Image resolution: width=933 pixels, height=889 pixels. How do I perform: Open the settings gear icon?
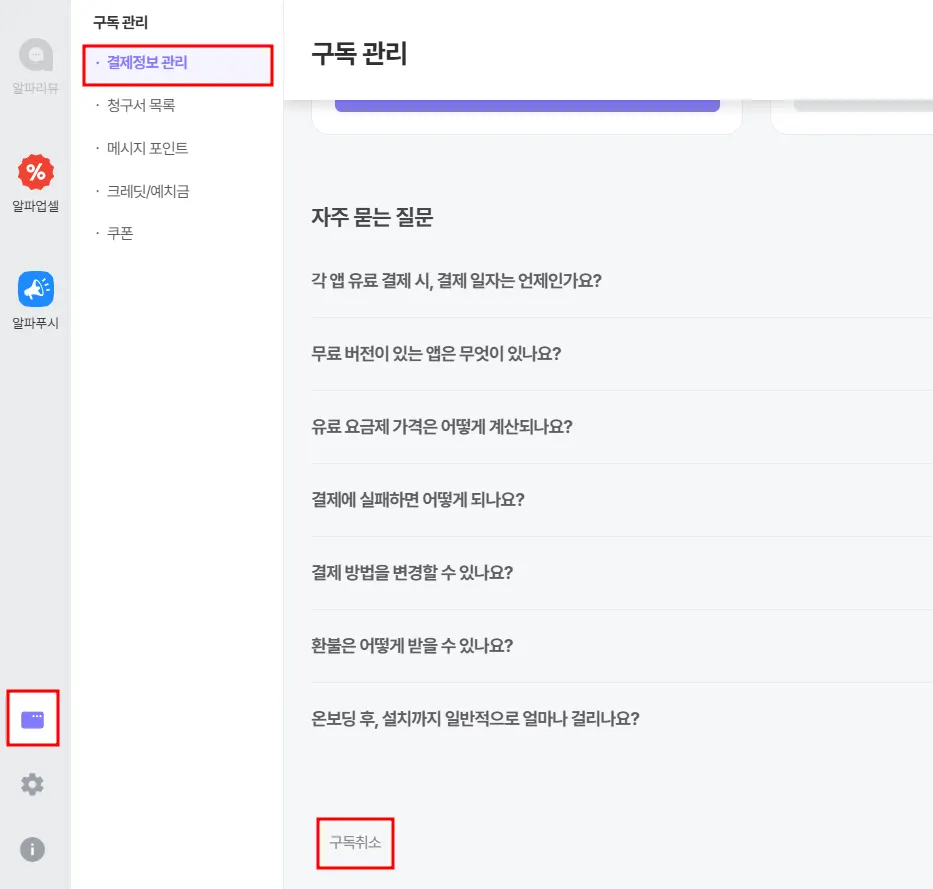point(33,784)
